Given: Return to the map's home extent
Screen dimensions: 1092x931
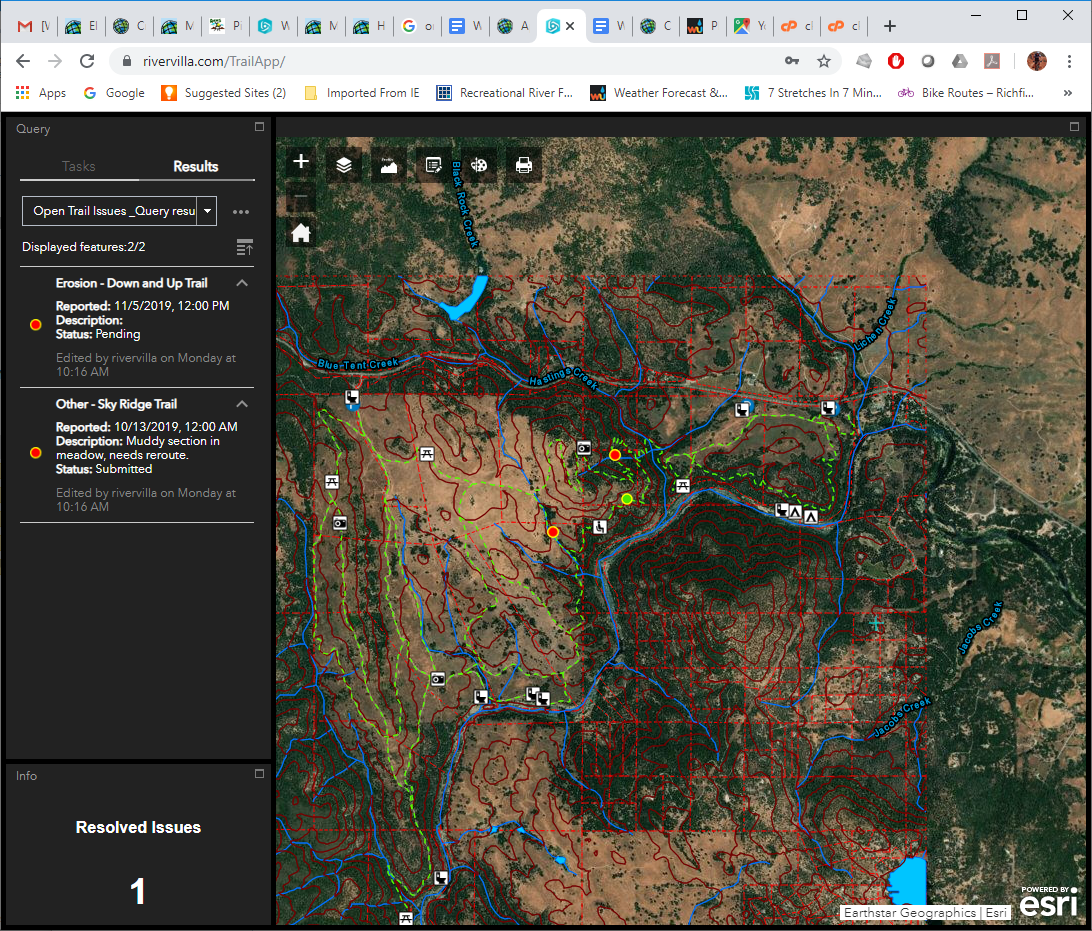Looking at the screenshot, I should click(x=301, y=234).
